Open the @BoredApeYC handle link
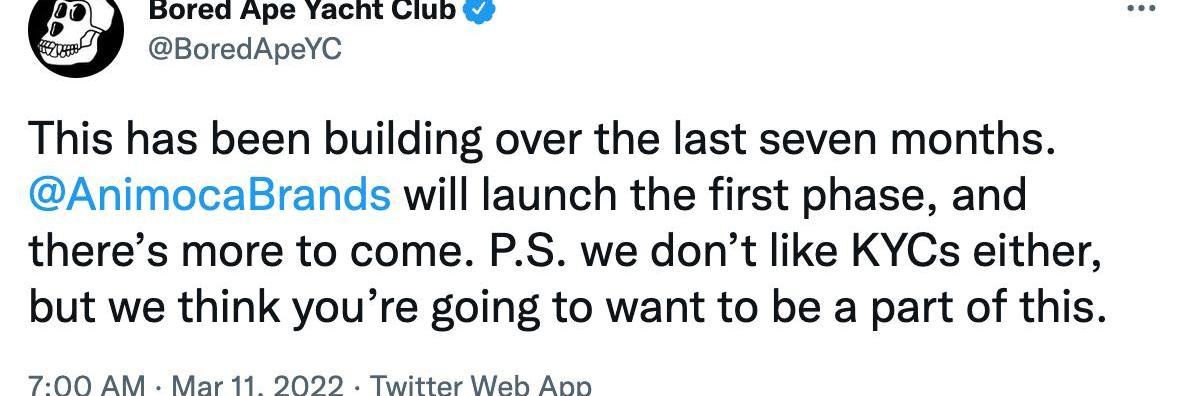The height and width of the screenshot is (396, 1190). click(246, 49)
